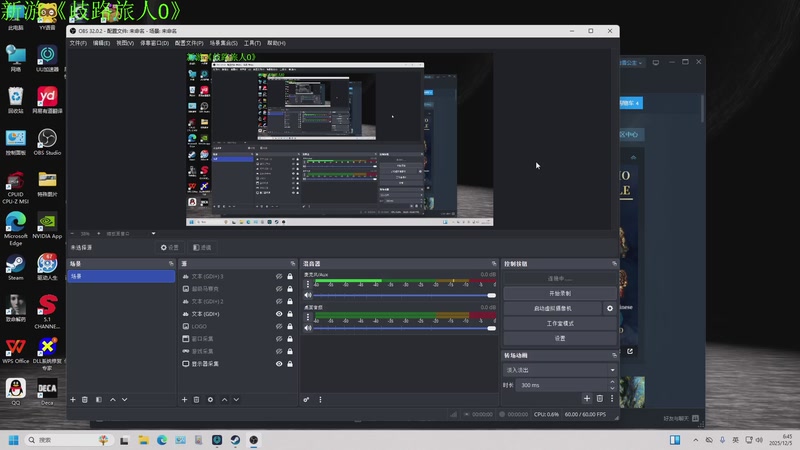800x450 pixels.
Task: Pop out the scenes dock panel
Action: click(171, 264)
